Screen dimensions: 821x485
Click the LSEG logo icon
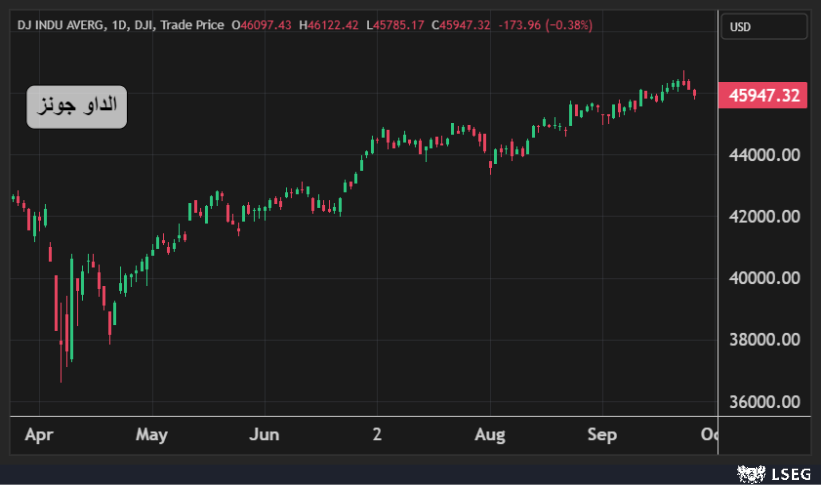click(746, 471)
